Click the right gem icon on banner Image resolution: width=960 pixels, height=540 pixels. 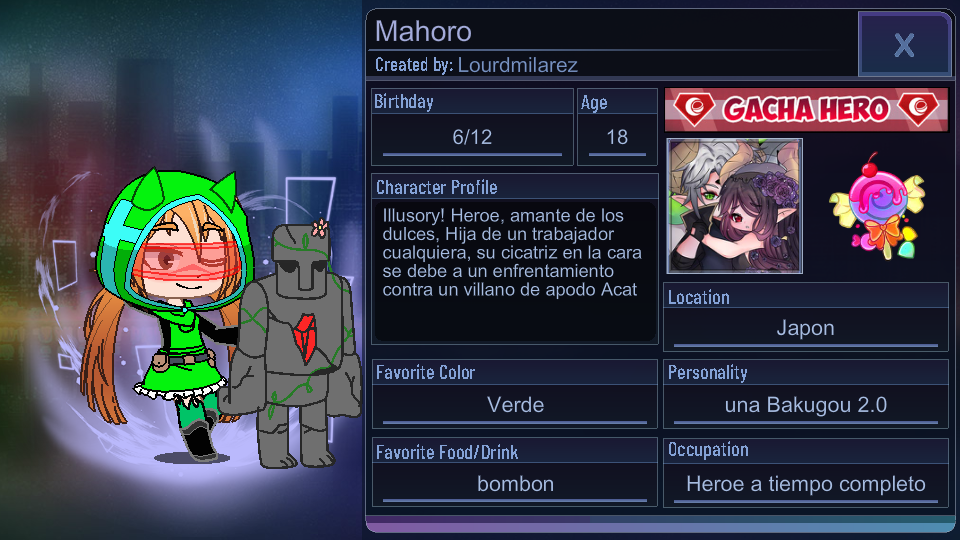pyautogui.click(x=918, y=108)
